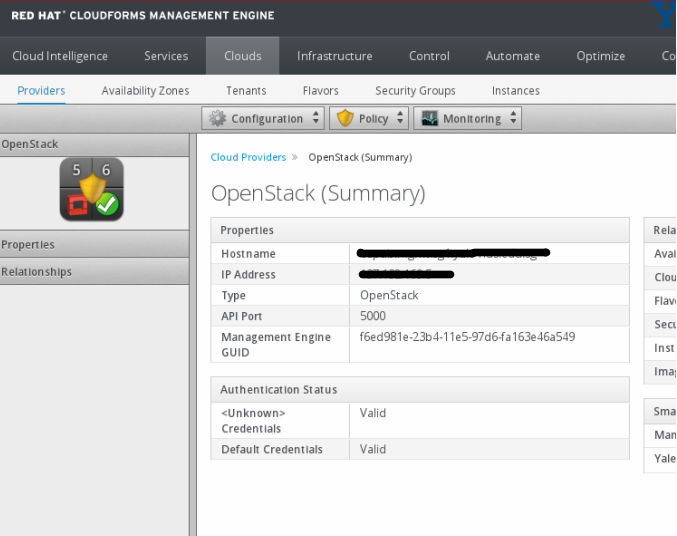Viewport: 677px width, 536px height.
Task: Click the Configuration gear icon
Action: pyautogui.click(x=217, y=118)
